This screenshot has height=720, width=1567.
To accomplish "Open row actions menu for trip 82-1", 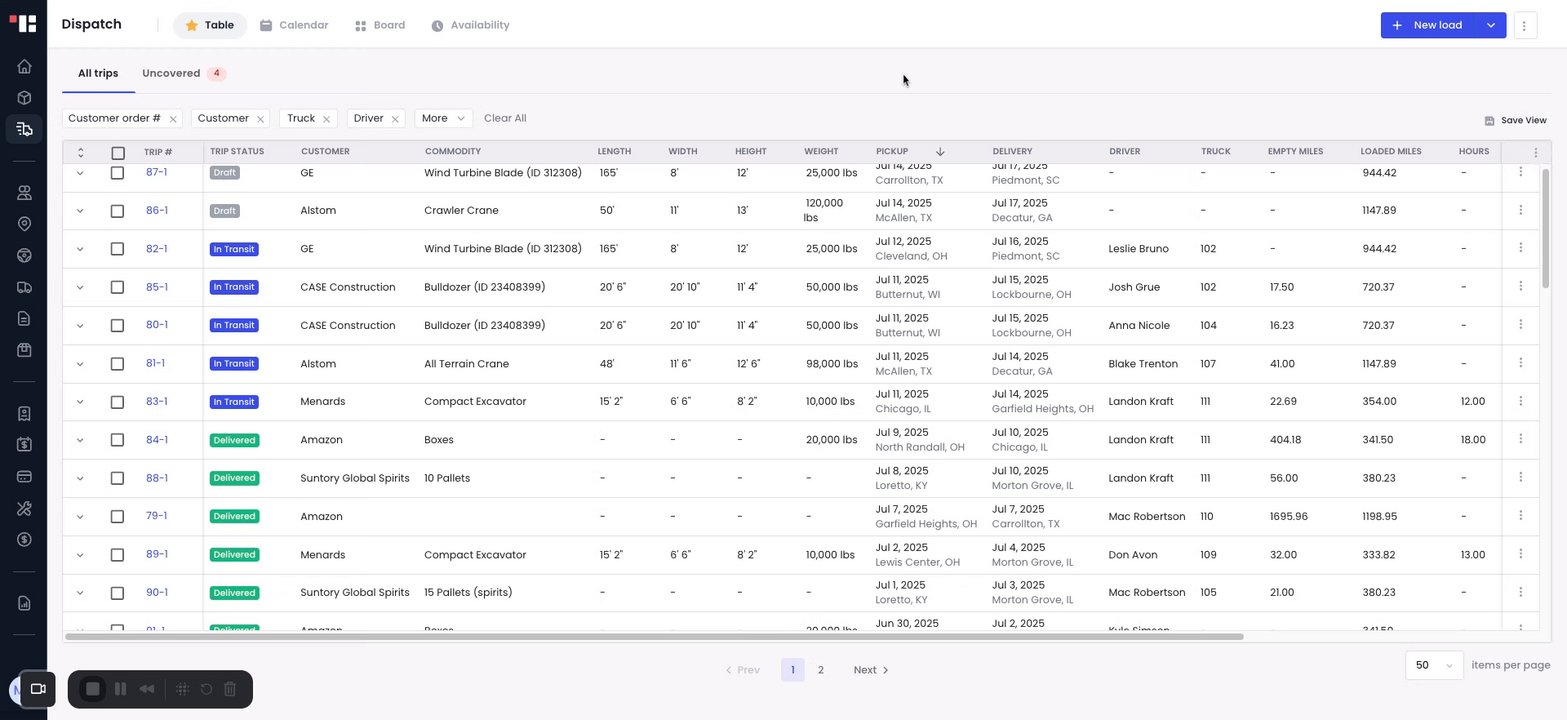I will [1520, 248].
